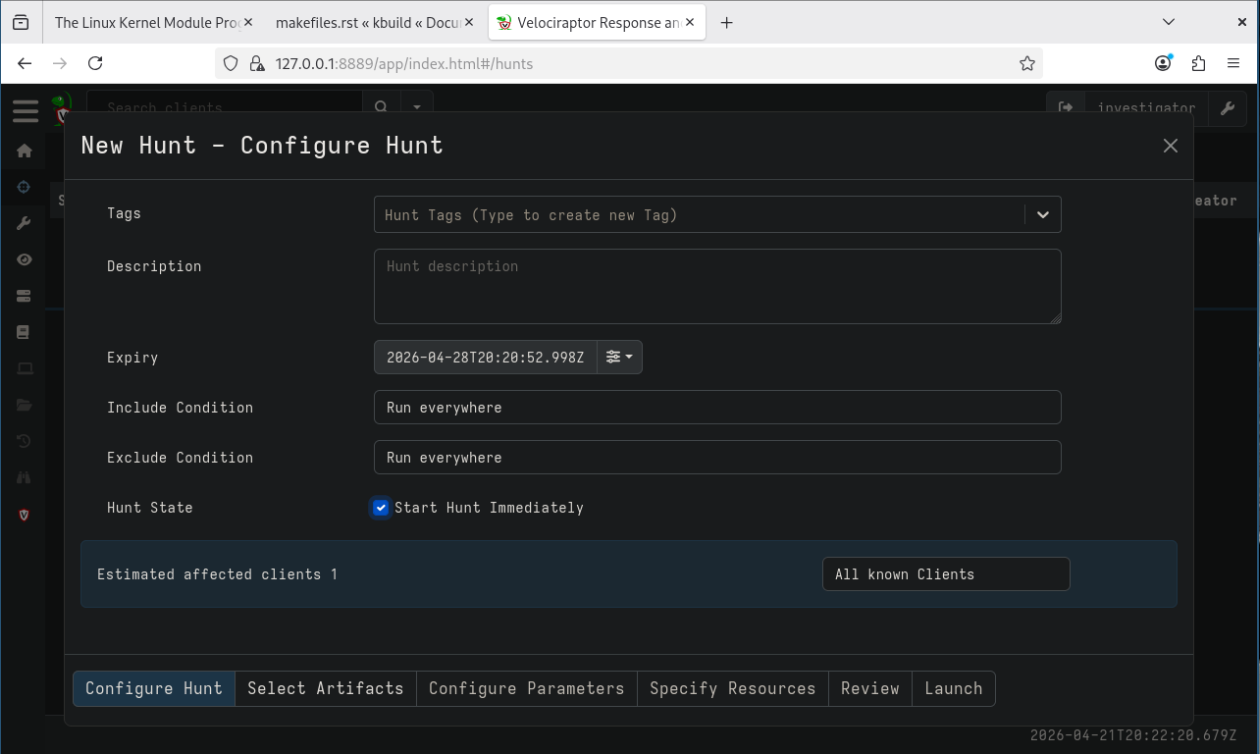The image size is (1260, 754).
Task: Reload the page
Action: pyautogui.click(x=96, y=63)
